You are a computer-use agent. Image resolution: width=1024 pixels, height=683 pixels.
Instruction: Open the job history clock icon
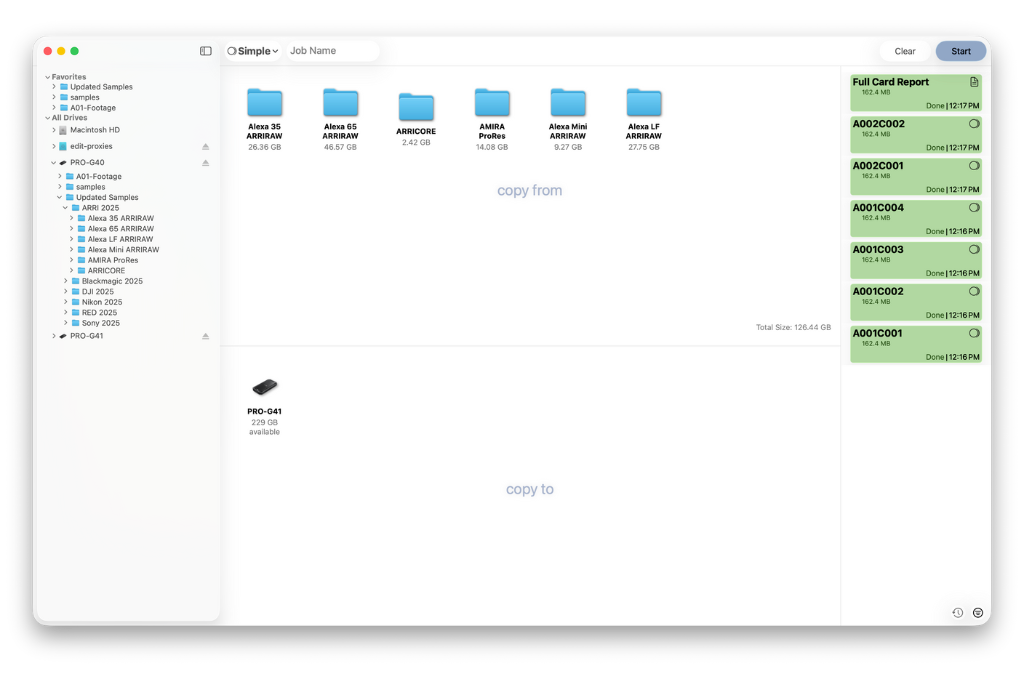957,612
